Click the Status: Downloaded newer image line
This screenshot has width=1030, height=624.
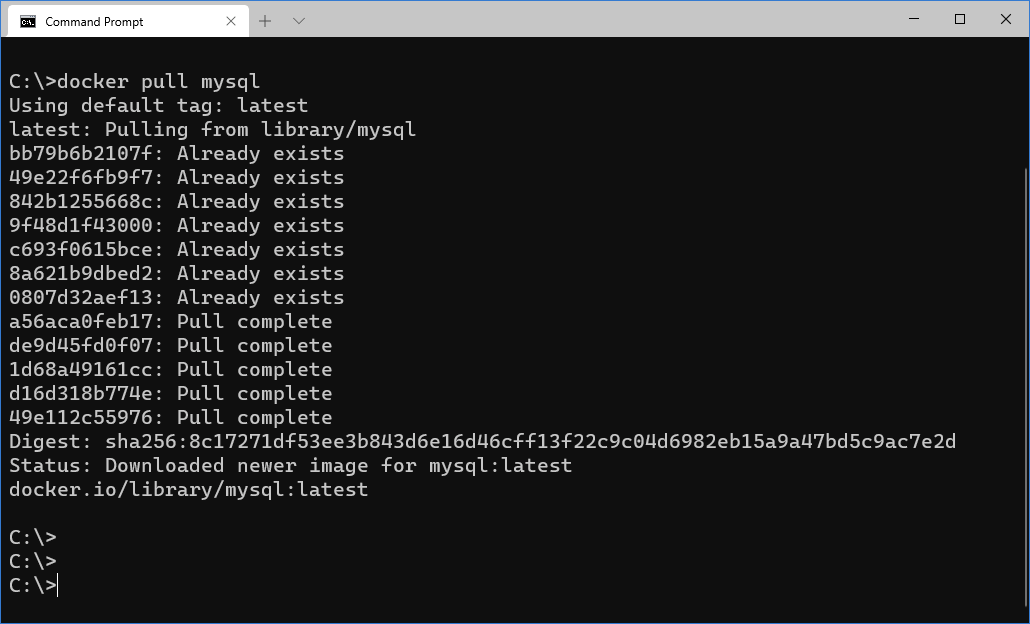290,466
